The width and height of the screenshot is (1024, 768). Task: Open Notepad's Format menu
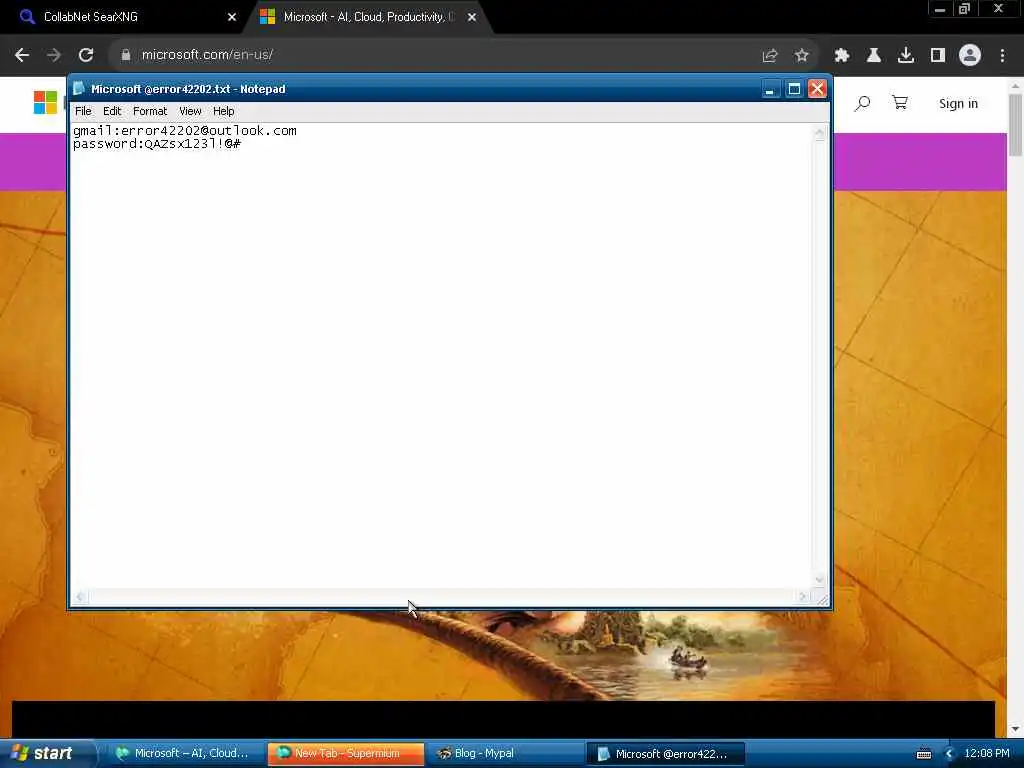tap(150, 111)
